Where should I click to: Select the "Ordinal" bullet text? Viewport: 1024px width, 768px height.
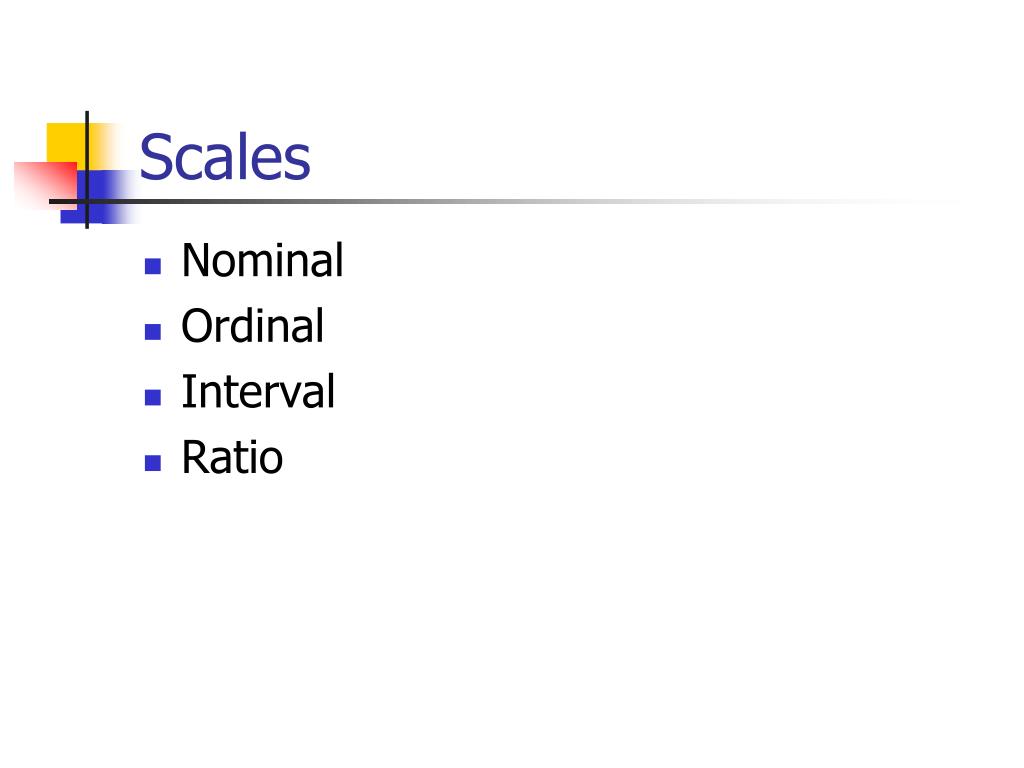coord(252,327)
